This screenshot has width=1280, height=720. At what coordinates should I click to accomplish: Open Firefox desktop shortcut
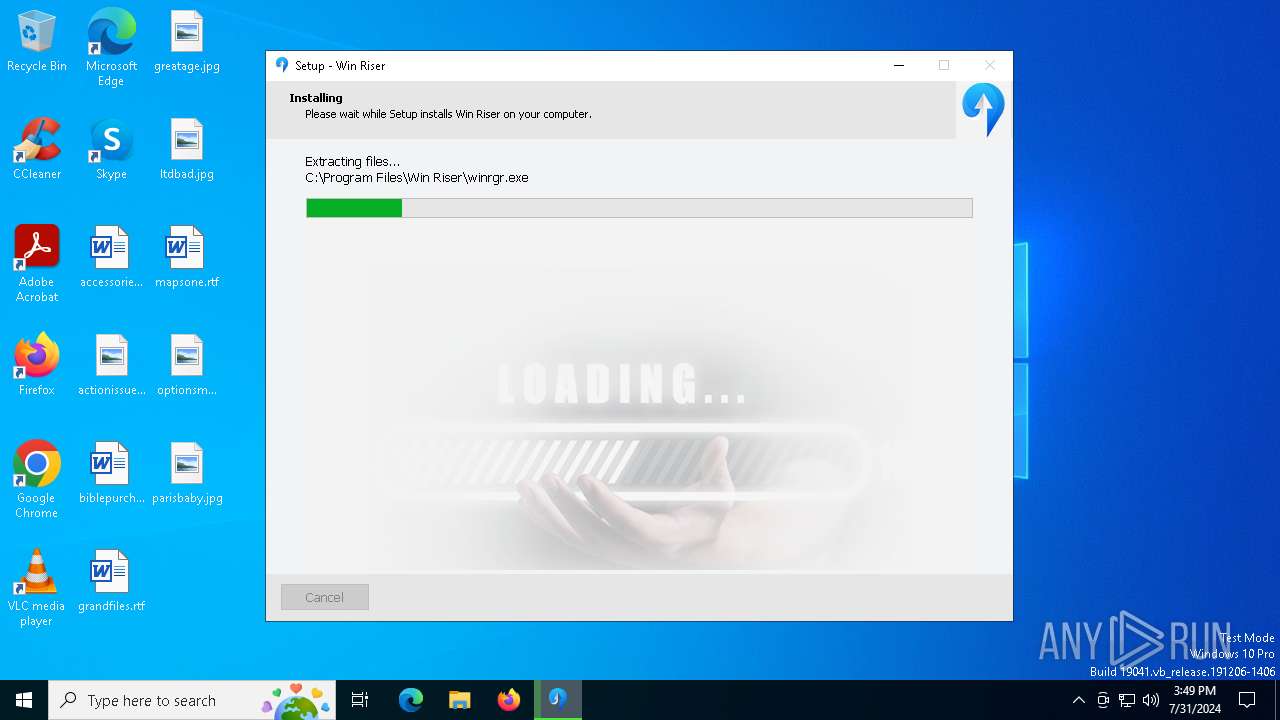coord(37,365)
